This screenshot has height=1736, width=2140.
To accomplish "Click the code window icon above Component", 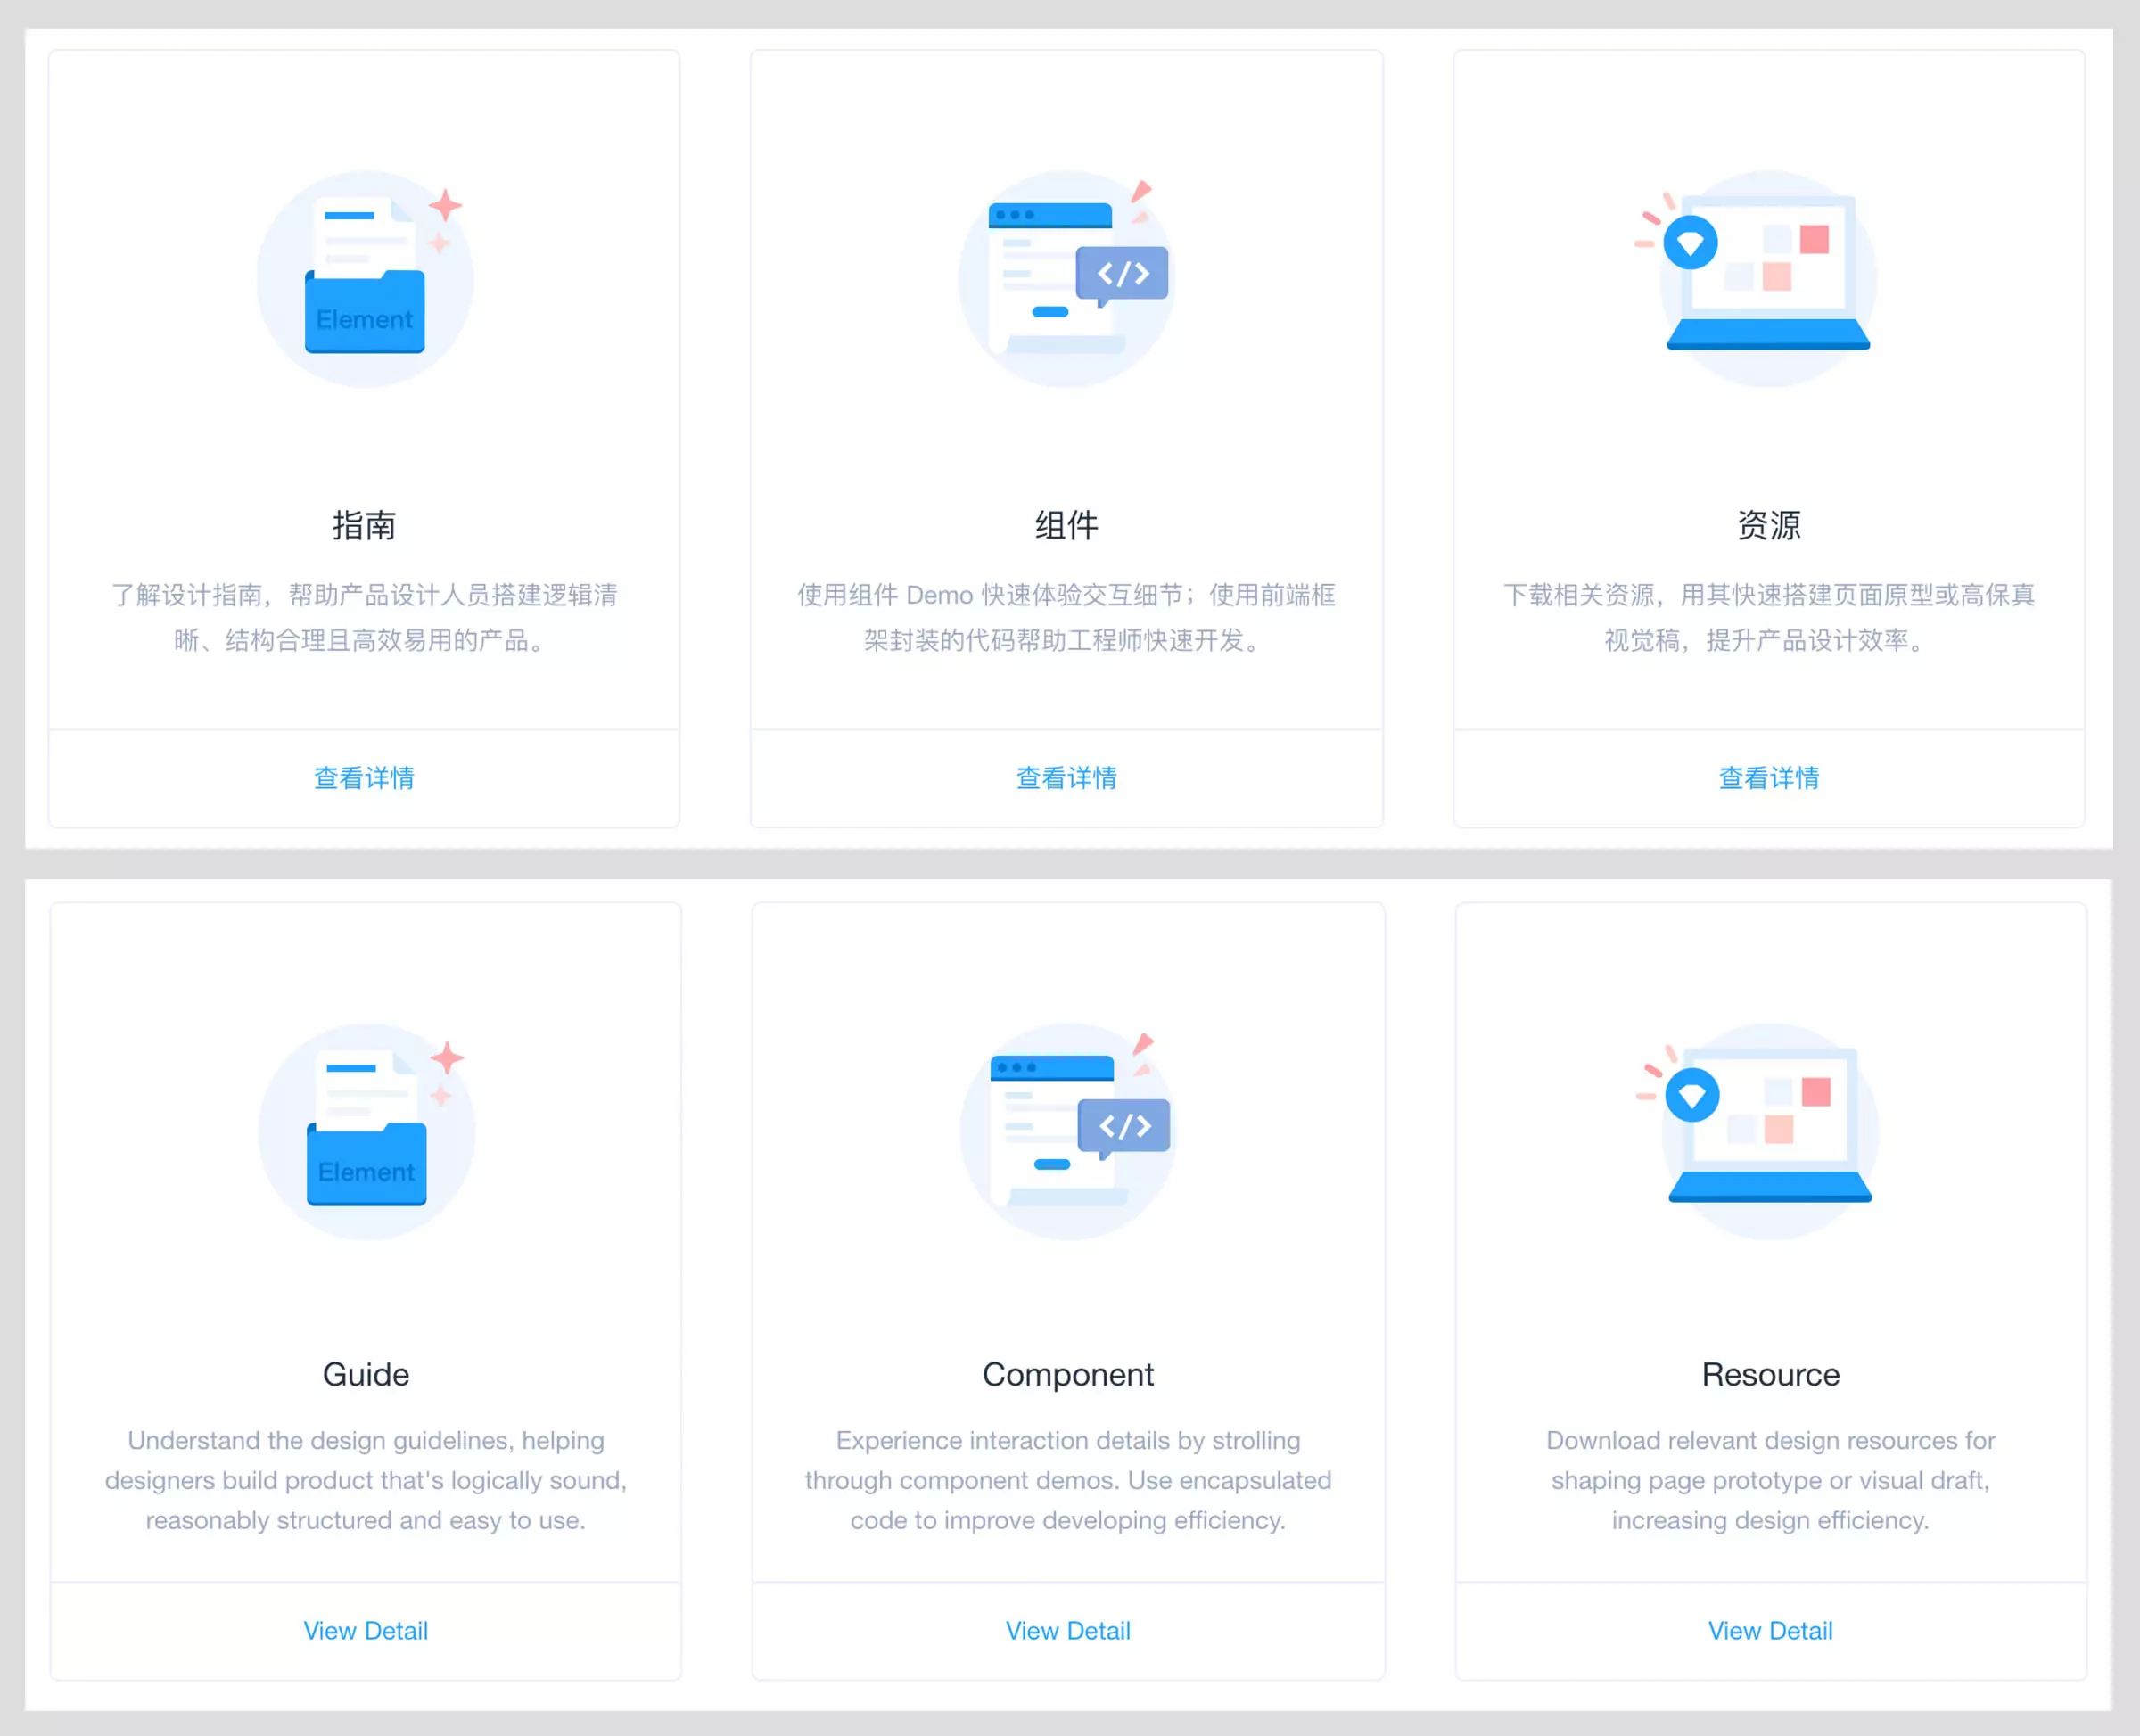I will point(1069,1131).
